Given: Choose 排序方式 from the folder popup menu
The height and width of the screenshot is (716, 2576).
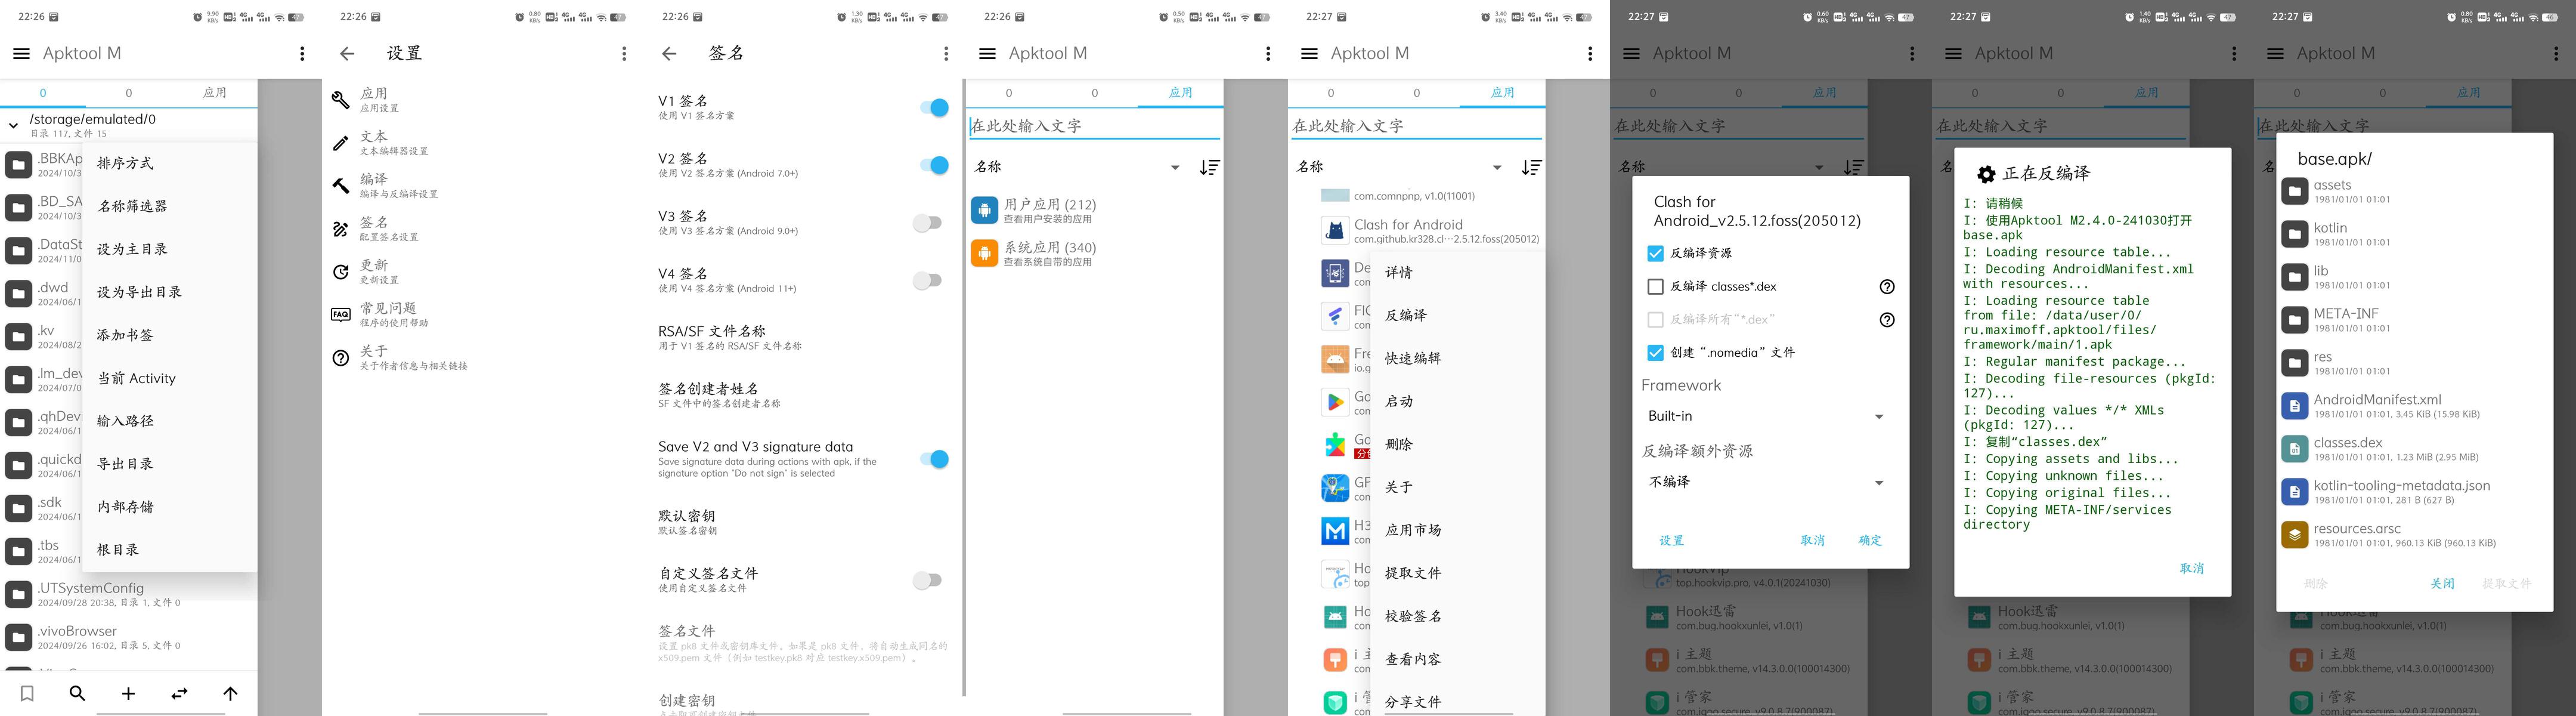Looking at the screenshot, I should (170, 163).
